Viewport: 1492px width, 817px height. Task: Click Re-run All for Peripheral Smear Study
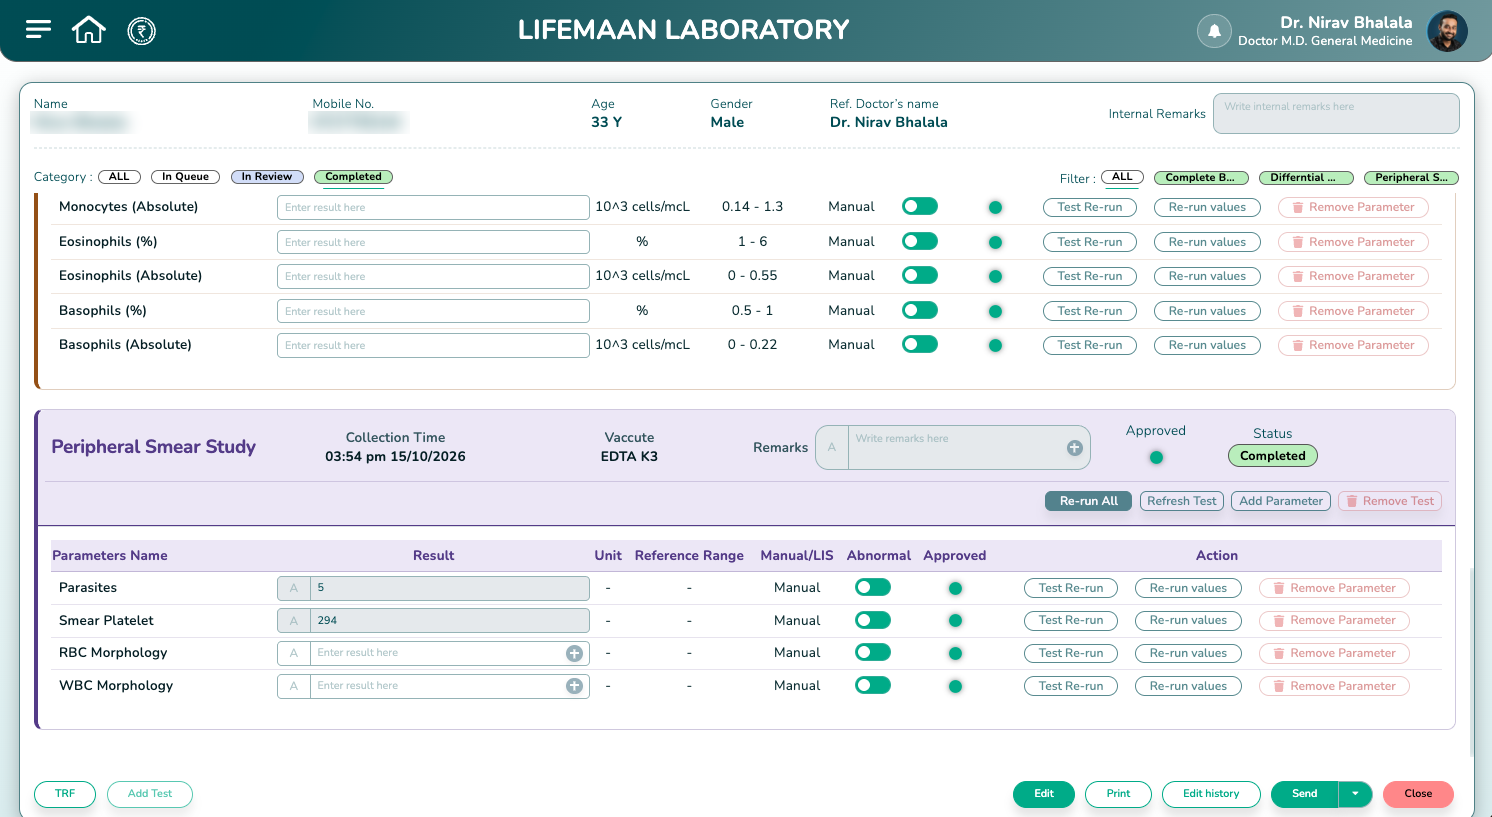pyautogui.click(x=1089, y=501)
